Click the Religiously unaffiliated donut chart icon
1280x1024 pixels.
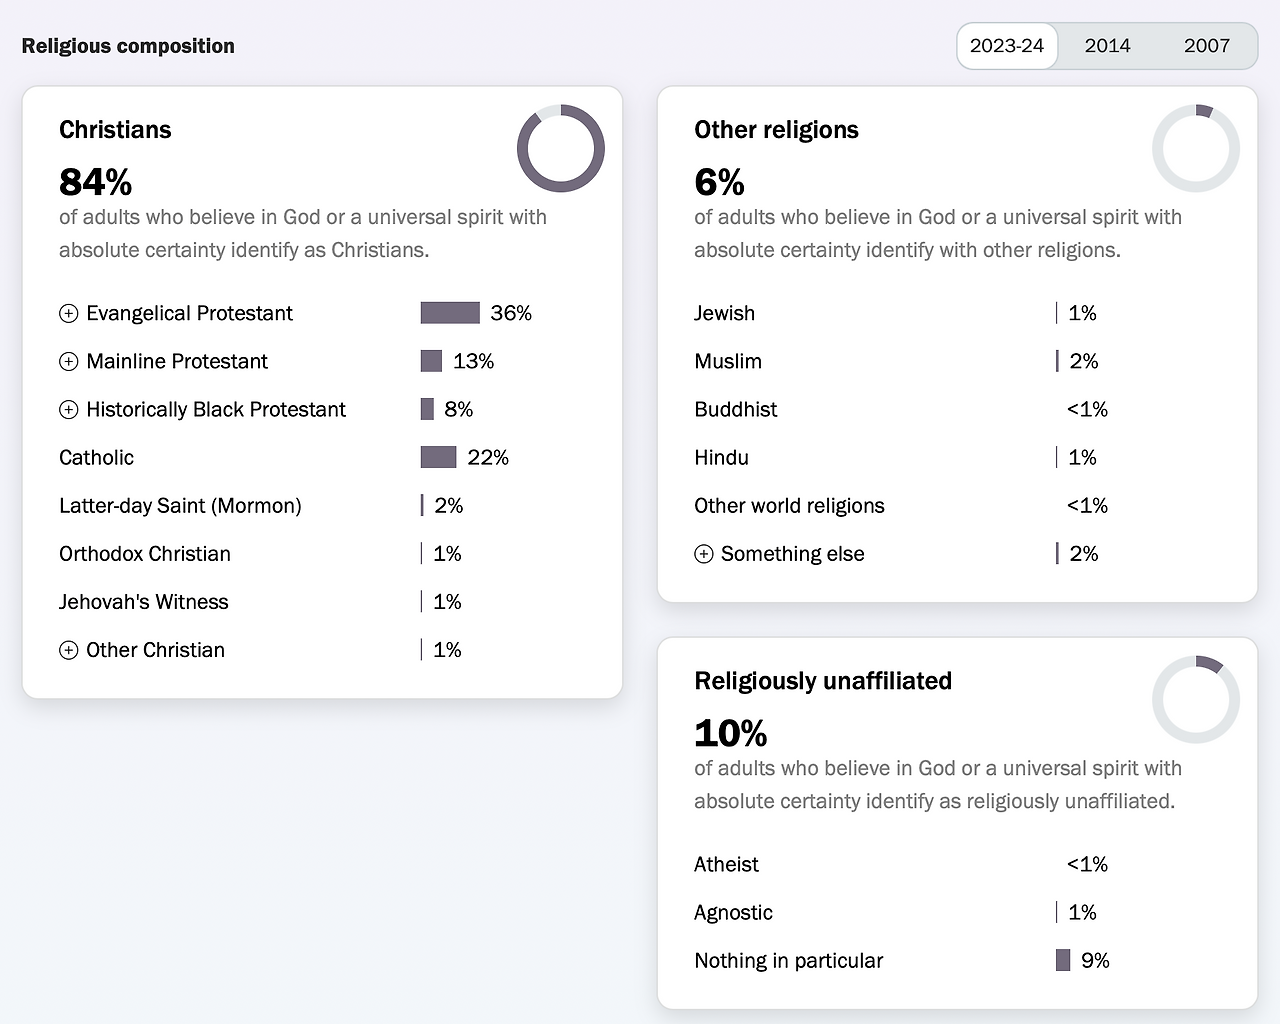(1196, 699)
